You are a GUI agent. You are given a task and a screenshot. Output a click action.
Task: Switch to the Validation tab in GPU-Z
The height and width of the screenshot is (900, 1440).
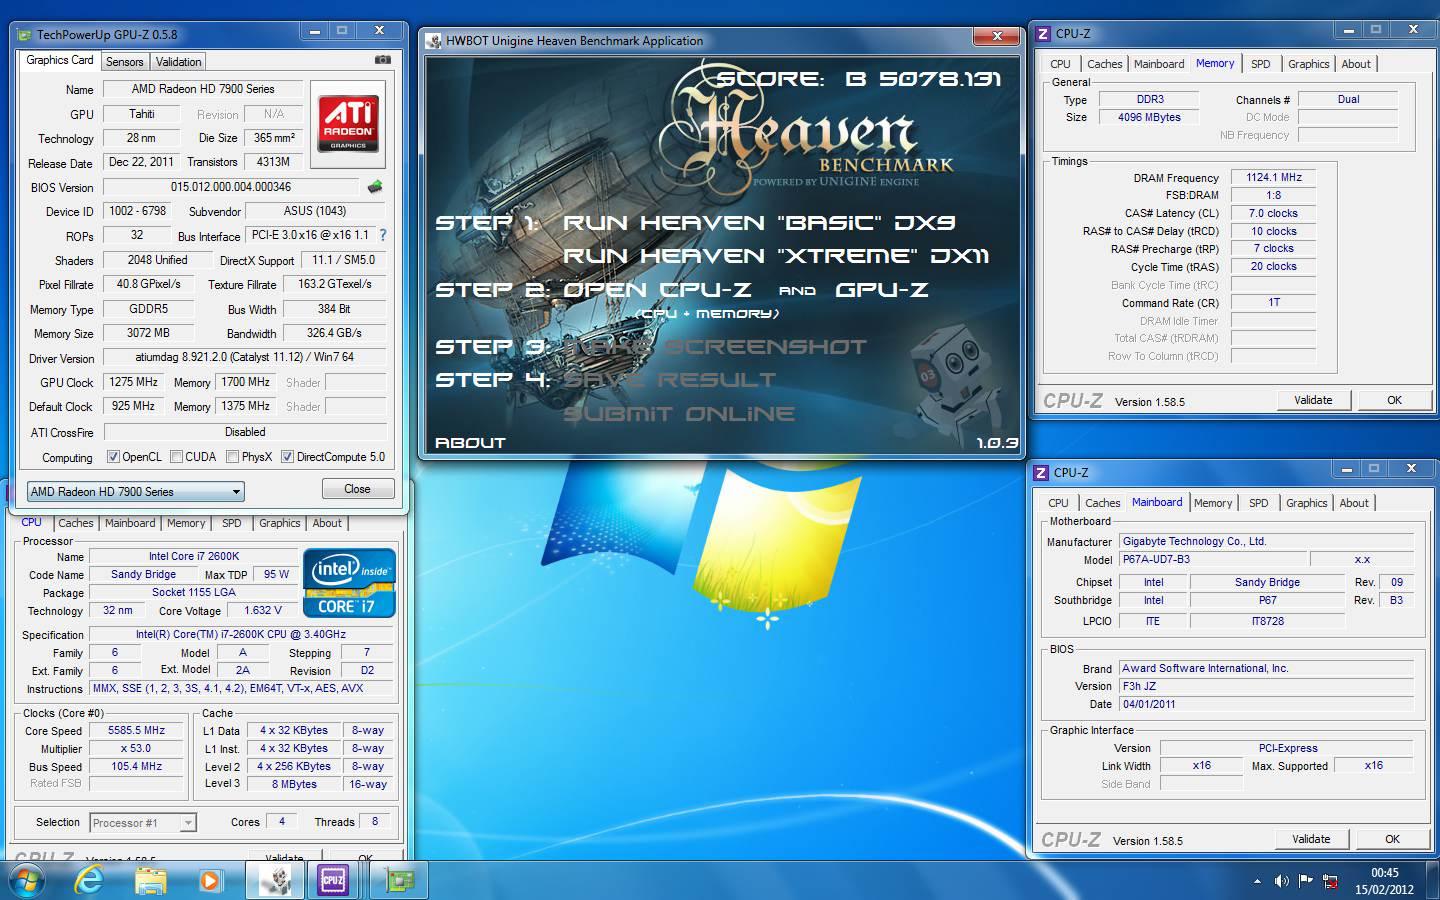click(179, 61)
